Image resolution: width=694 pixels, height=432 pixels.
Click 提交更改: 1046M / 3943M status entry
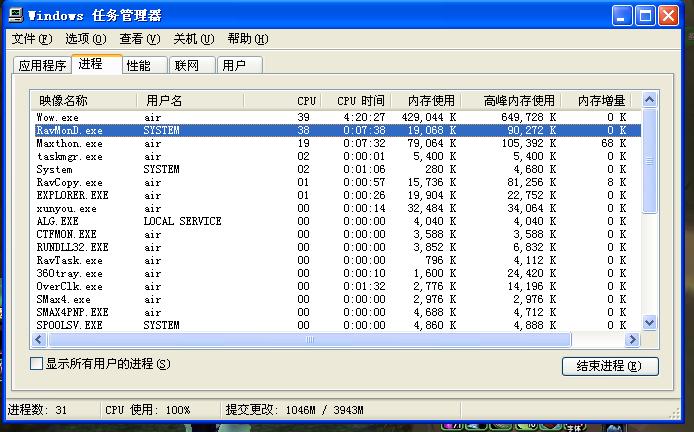(x=294, y=410)
